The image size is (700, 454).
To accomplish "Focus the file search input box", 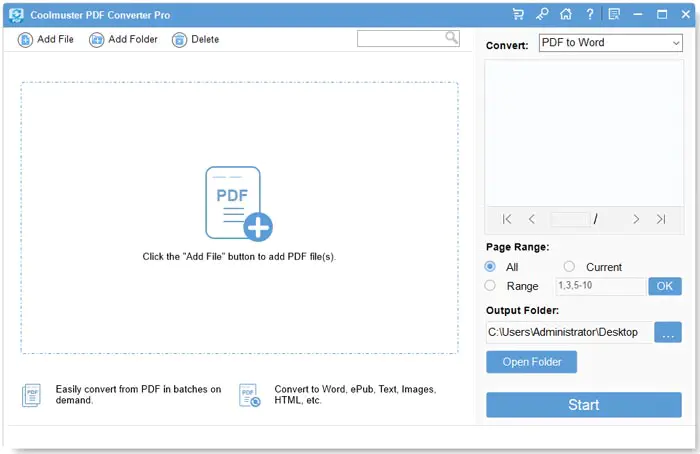I will [408, 38].
